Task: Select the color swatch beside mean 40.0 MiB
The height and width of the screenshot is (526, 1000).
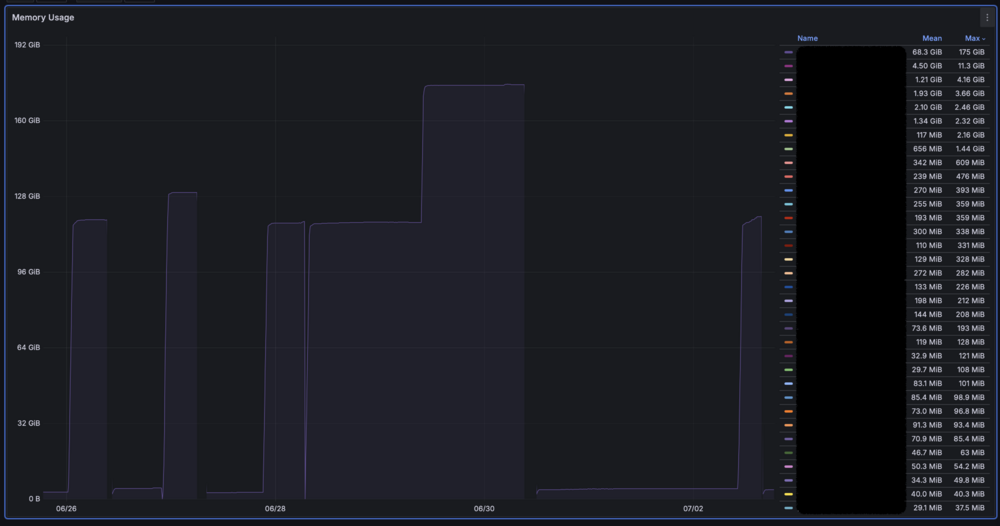Action: 789,494
